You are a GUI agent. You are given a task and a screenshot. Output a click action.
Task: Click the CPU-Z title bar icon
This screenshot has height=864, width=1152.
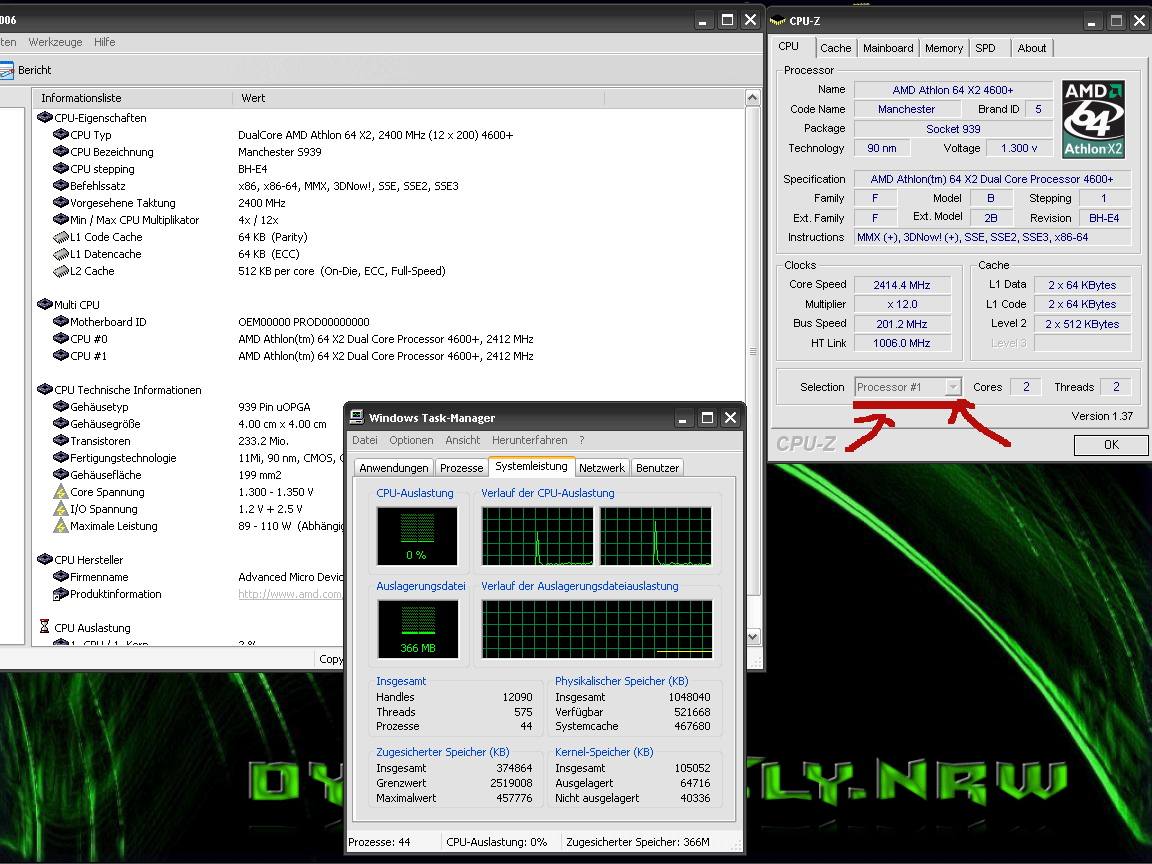[777, 21]
